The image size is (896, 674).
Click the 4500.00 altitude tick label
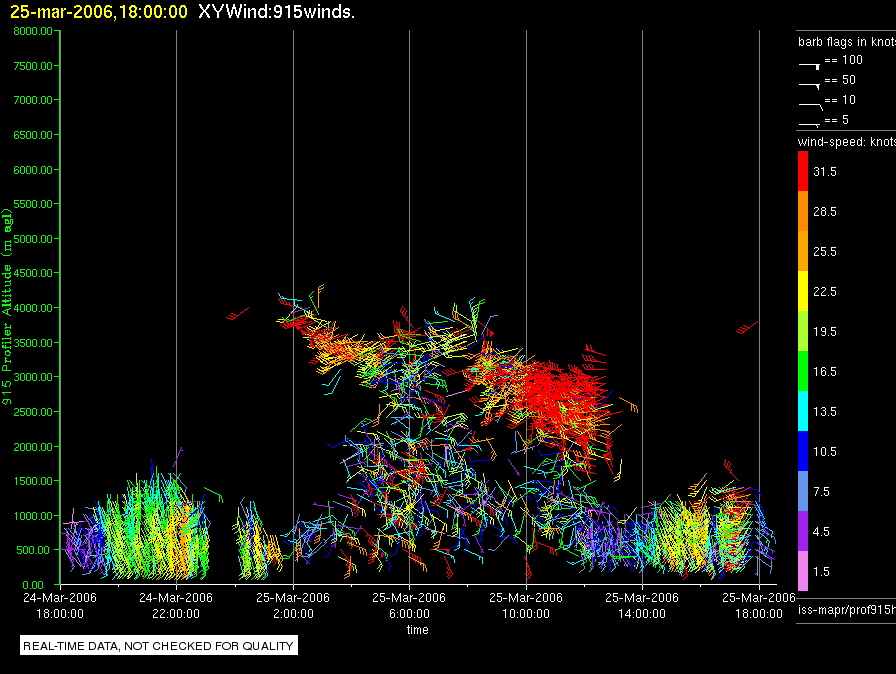pos(33,273)
